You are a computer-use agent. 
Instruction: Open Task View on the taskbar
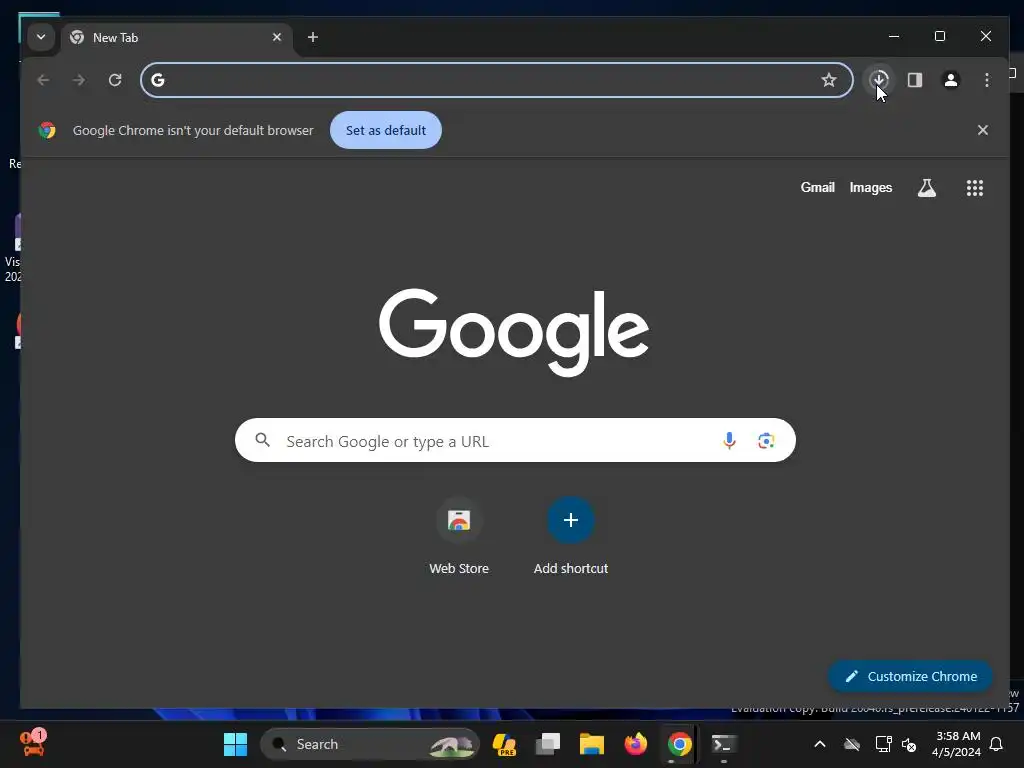tap(547, 744)
